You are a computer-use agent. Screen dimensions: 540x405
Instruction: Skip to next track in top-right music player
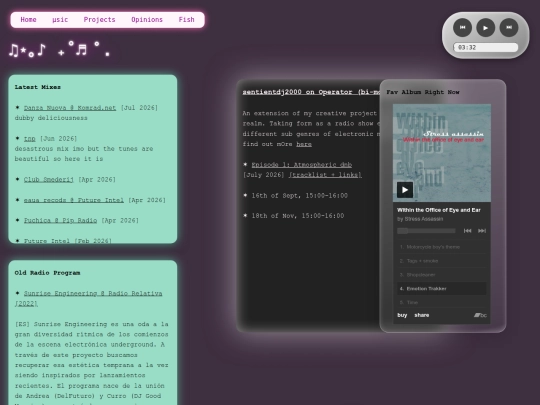(509, 28)
